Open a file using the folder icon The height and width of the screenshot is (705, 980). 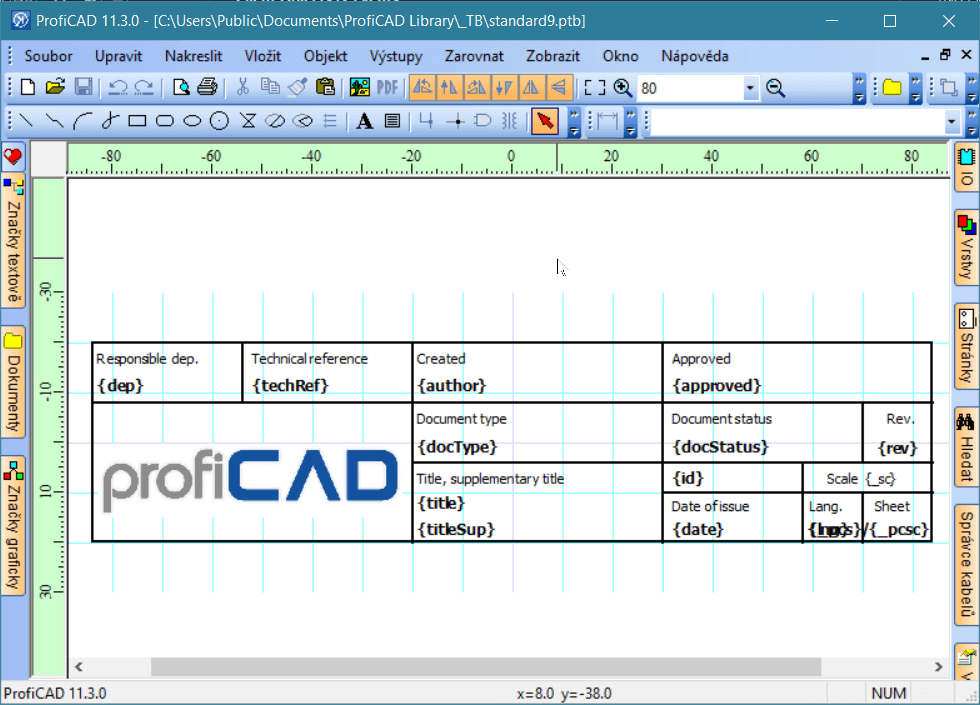click(x=55, y=88)
